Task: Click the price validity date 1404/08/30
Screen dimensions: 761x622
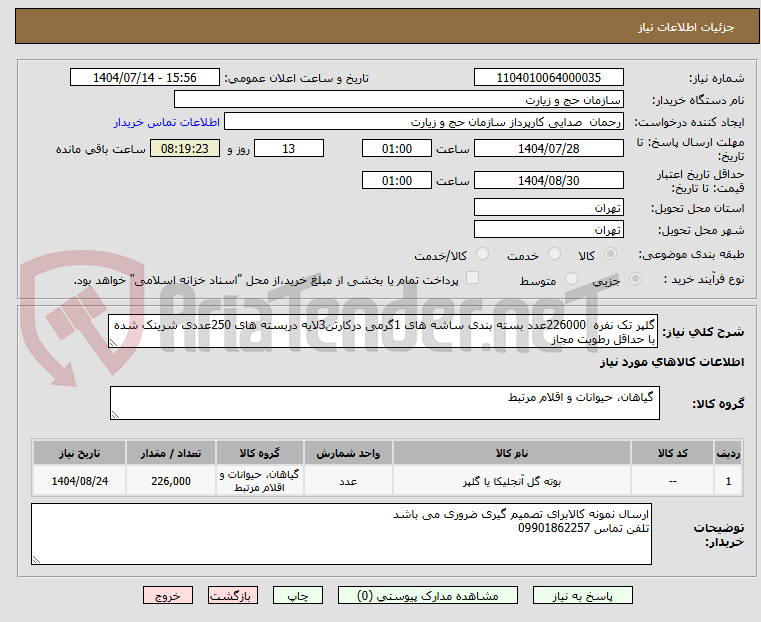Action: tap(548, 180)
